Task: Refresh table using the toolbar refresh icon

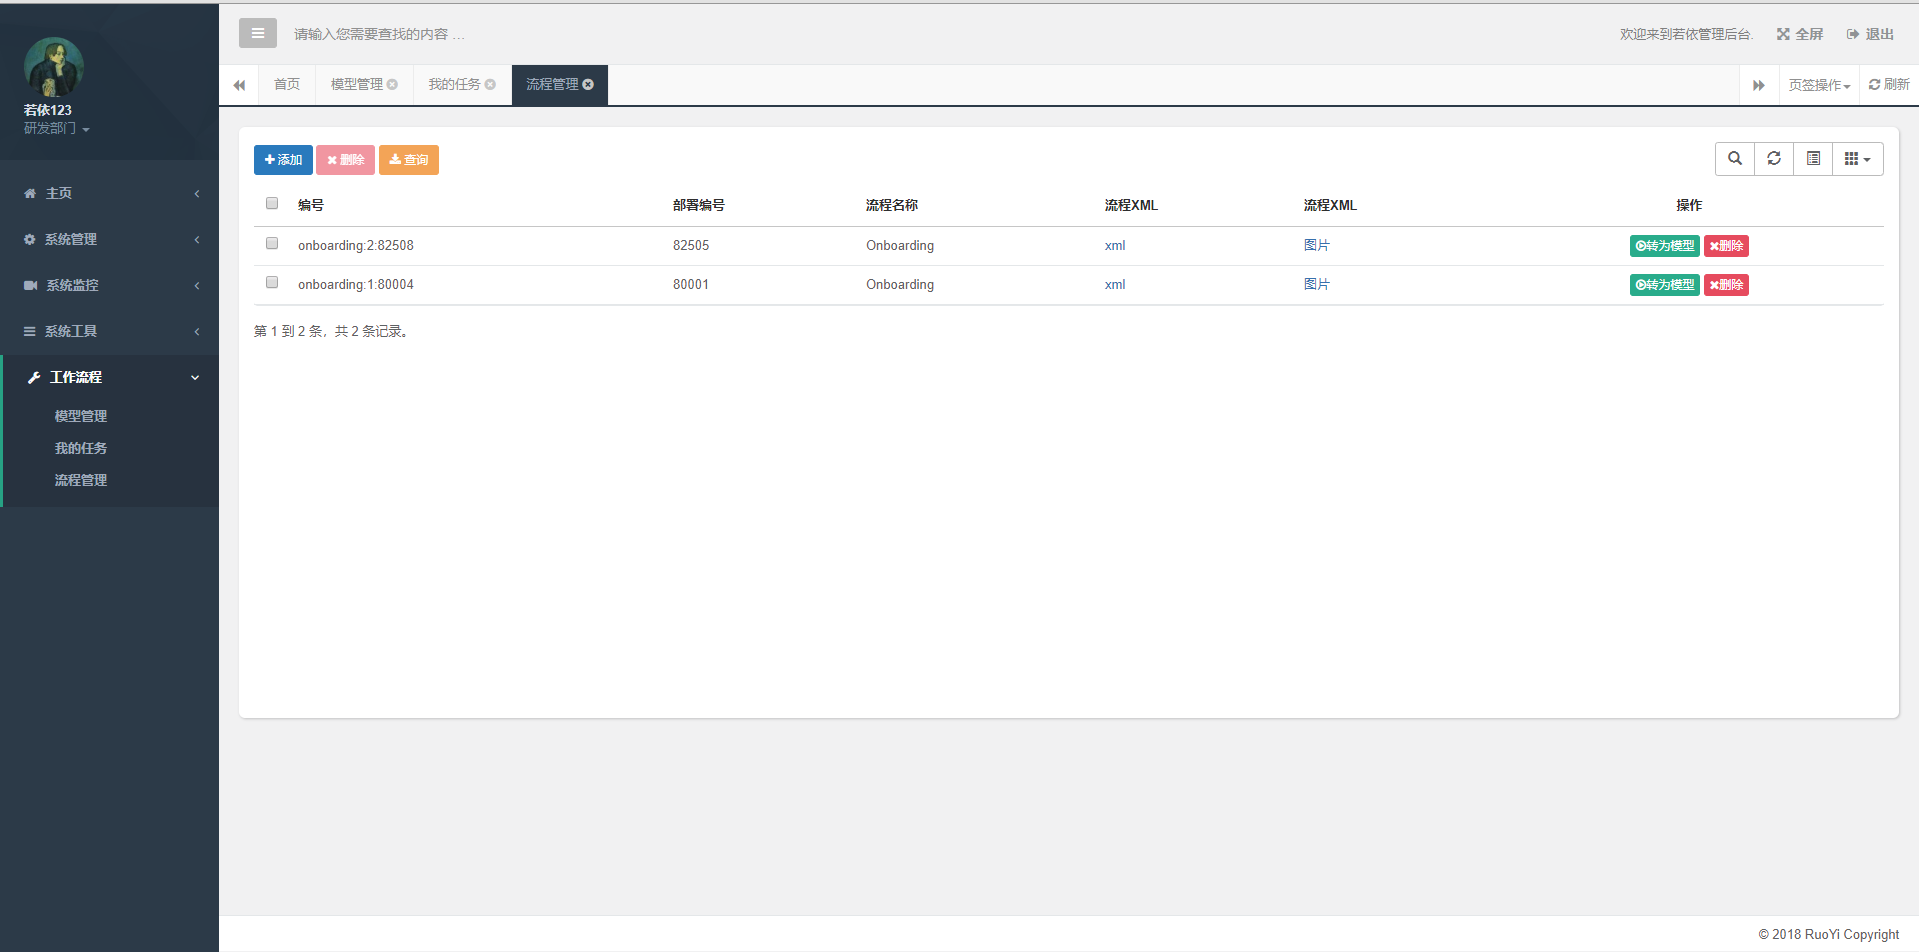Action: [x=1774, y=159]
